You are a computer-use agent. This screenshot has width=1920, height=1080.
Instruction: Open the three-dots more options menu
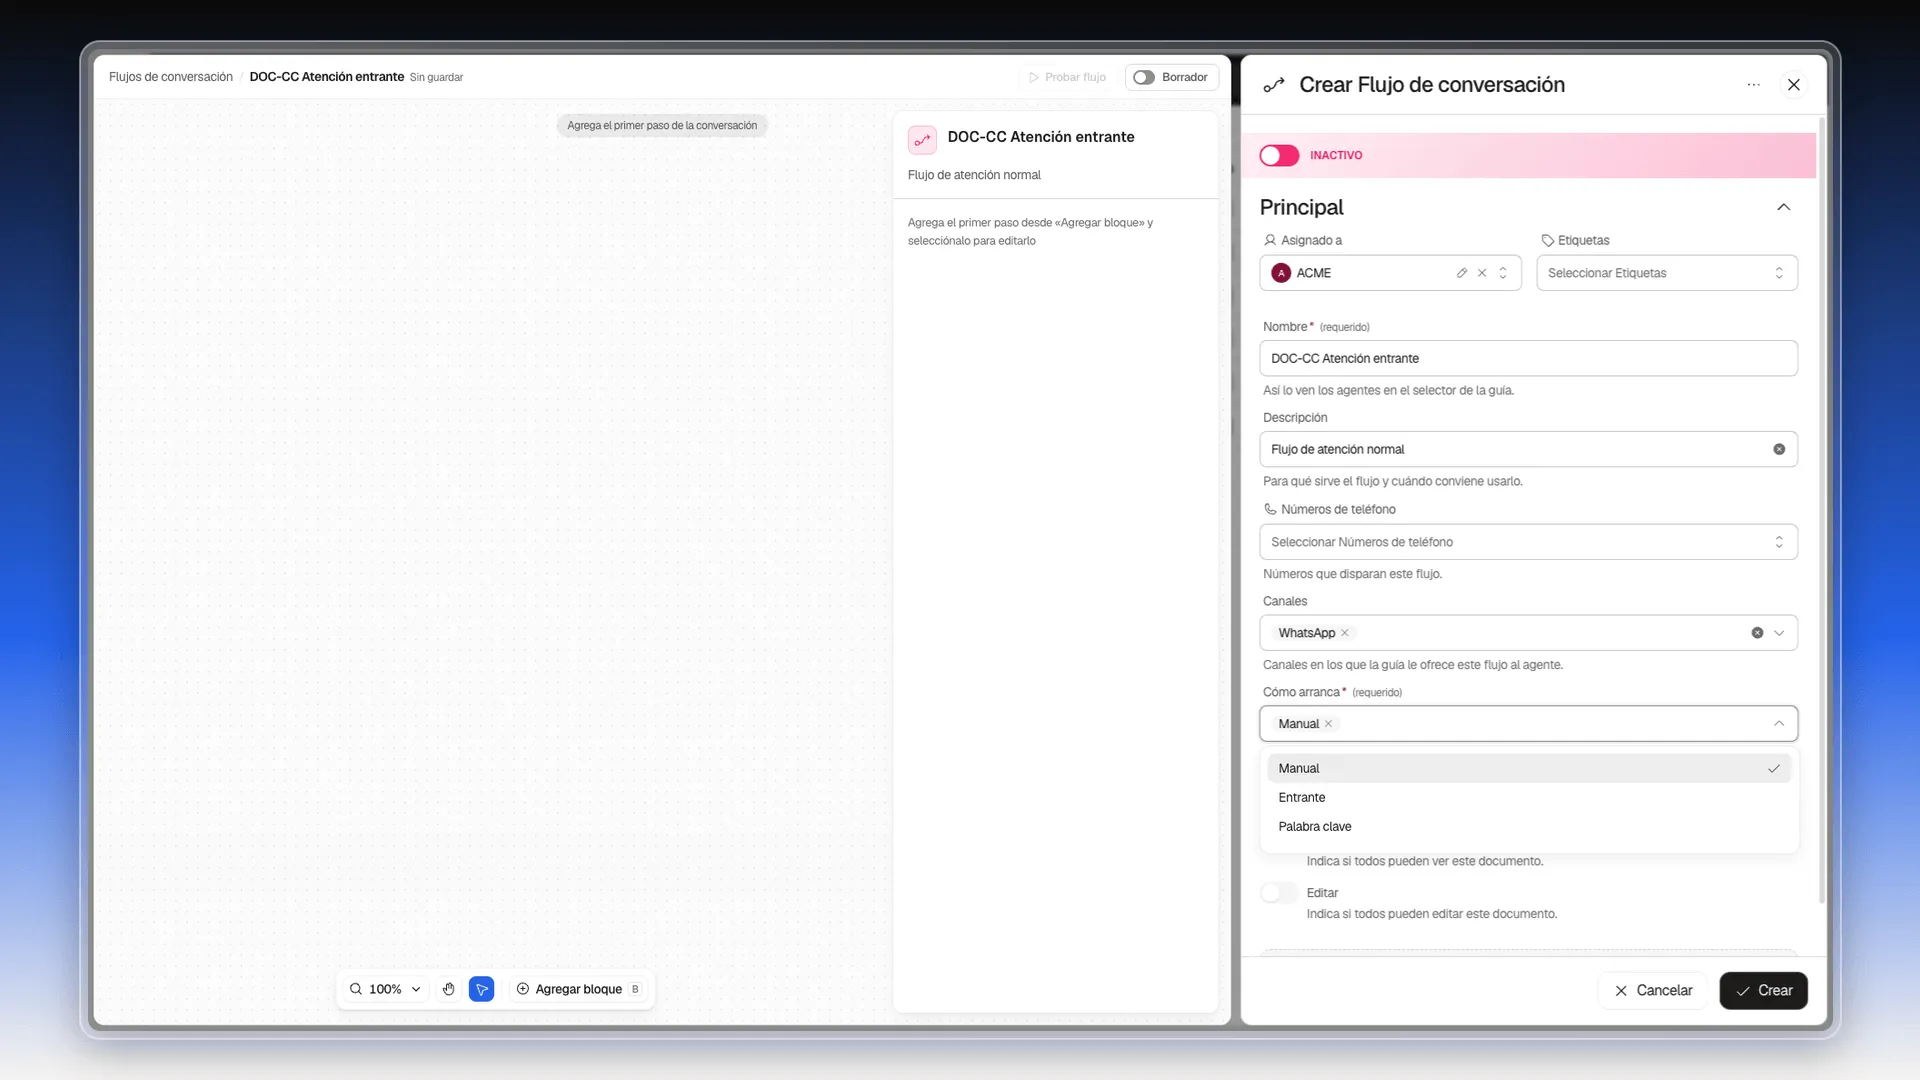pos(1753,85)
